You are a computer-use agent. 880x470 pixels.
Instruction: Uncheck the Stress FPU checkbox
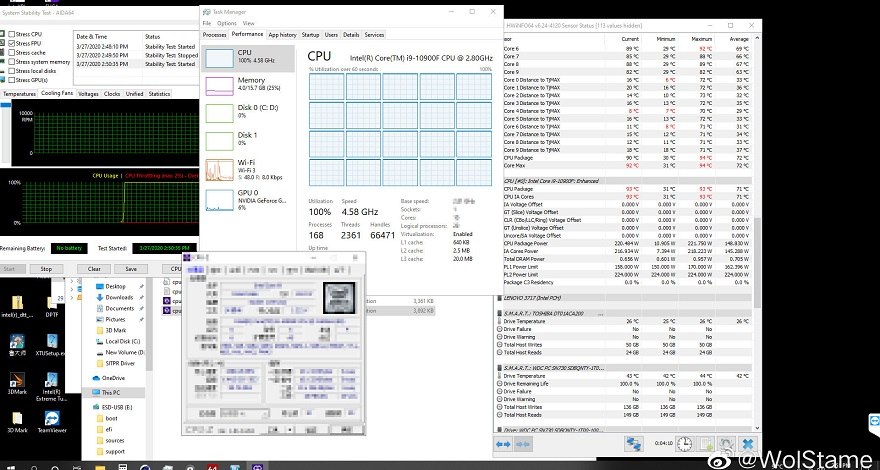[x=12, y=43]
